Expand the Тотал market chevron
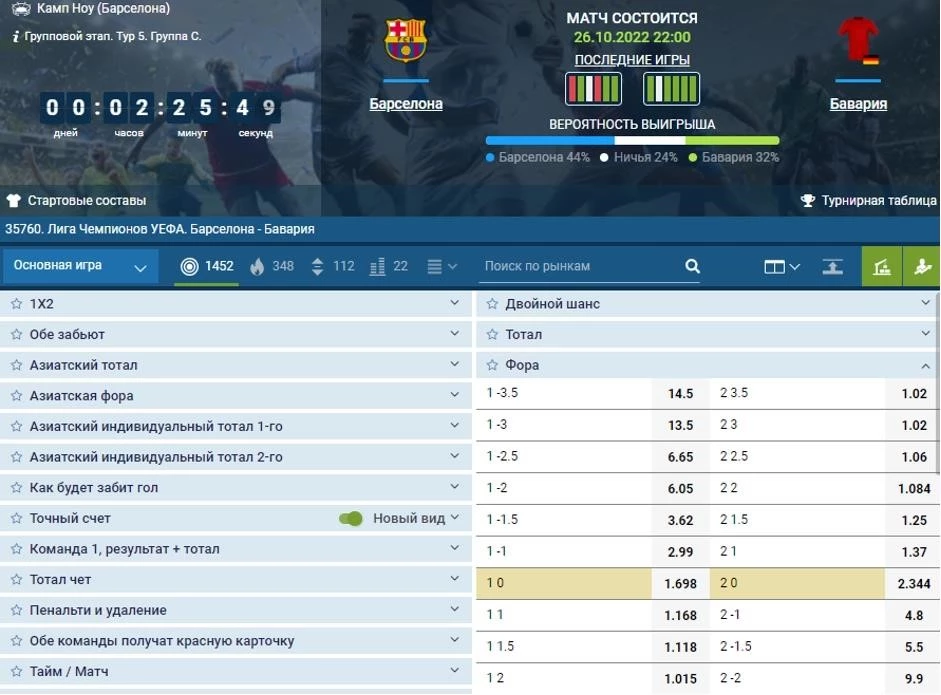The width and height of the screenshot is (941, 695). click(926, 334)
